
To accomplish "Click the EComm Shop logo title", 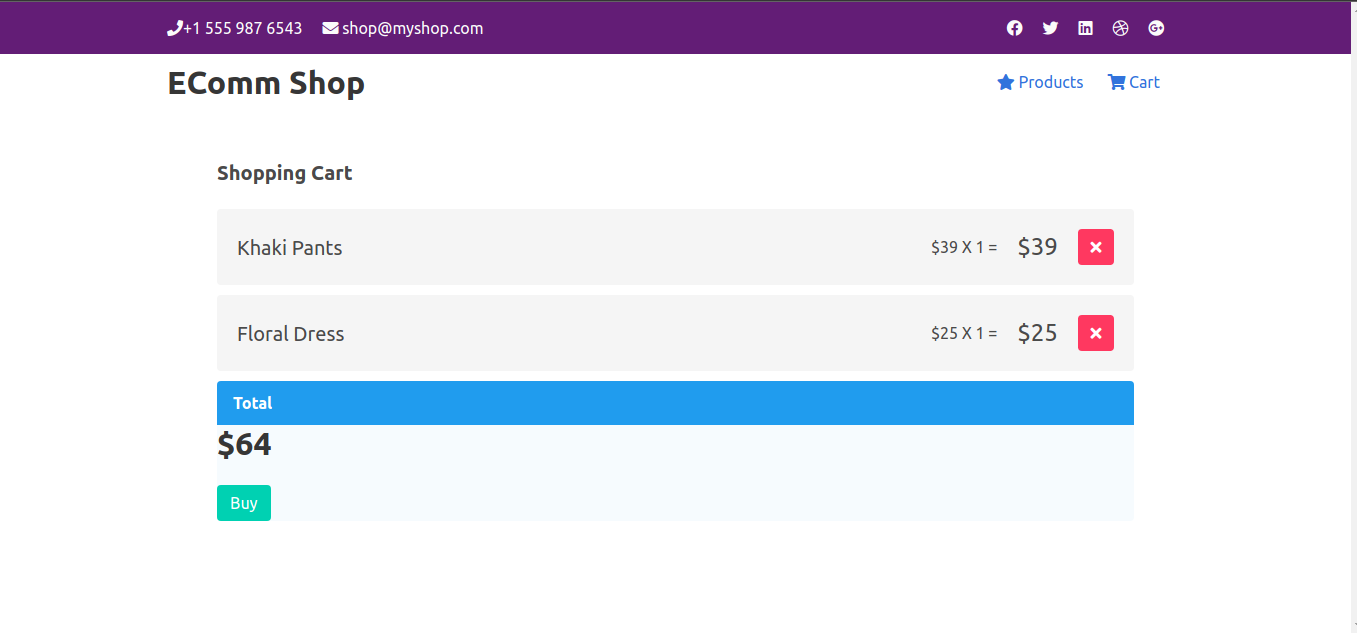I will pos(266,83).
